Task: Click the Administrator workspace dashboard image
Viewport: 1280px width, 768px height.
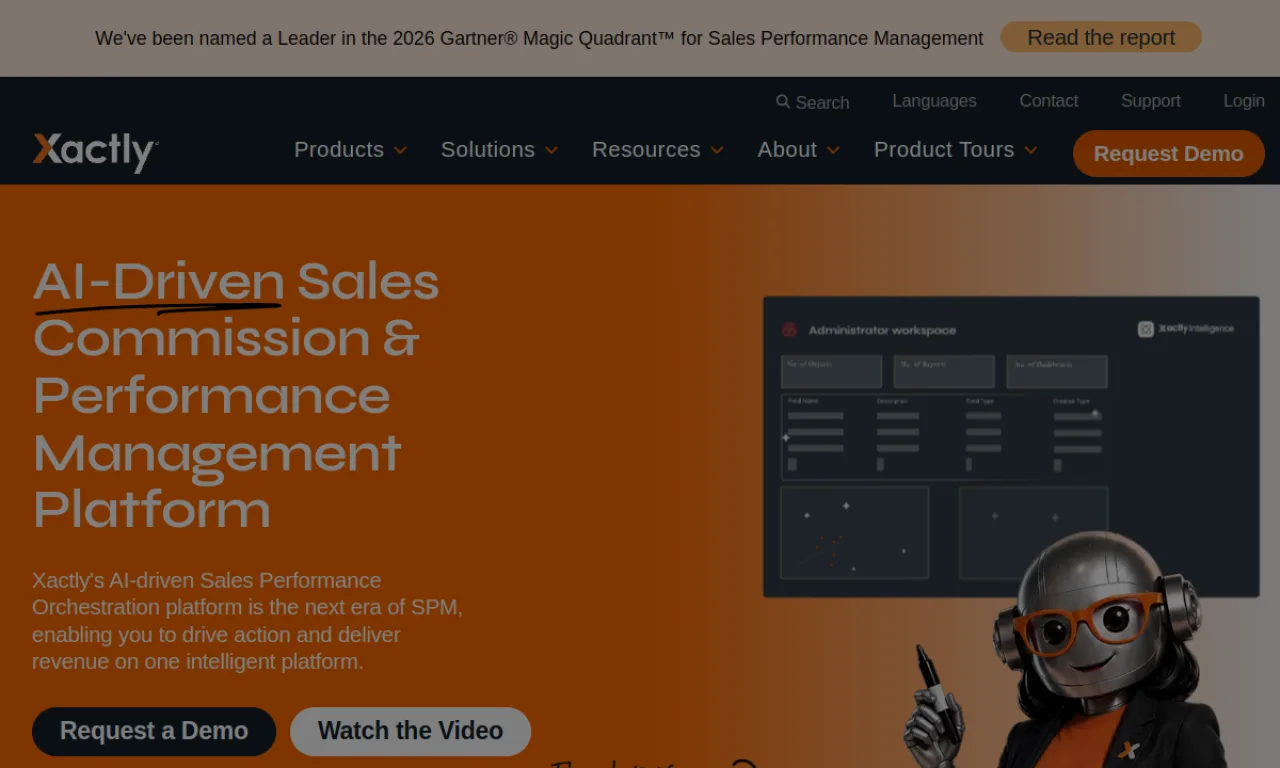Action: click(x=1010, y=446)
